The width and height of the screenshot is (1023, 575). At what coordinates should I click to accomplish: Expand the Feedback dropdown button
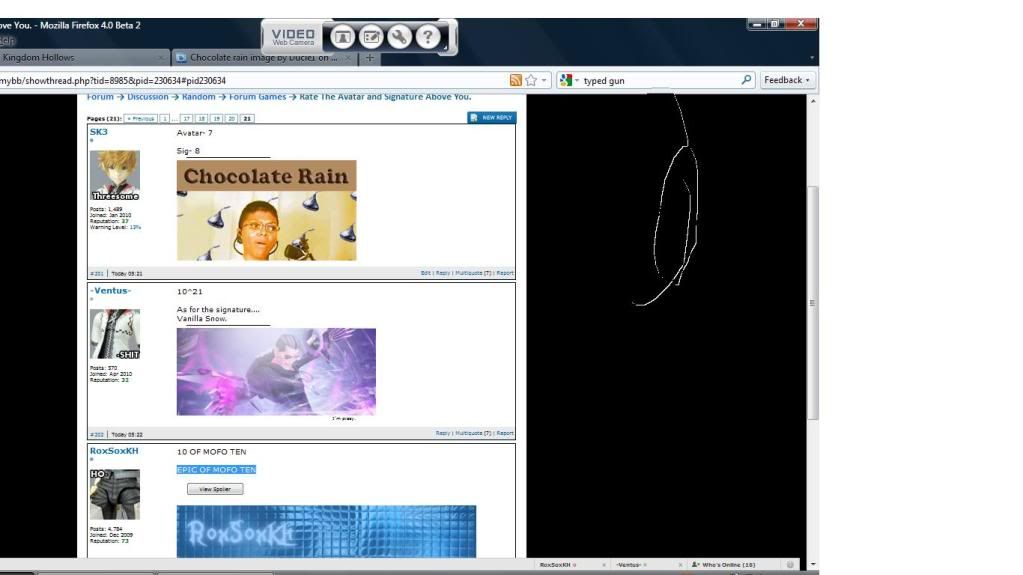point(787,80)
